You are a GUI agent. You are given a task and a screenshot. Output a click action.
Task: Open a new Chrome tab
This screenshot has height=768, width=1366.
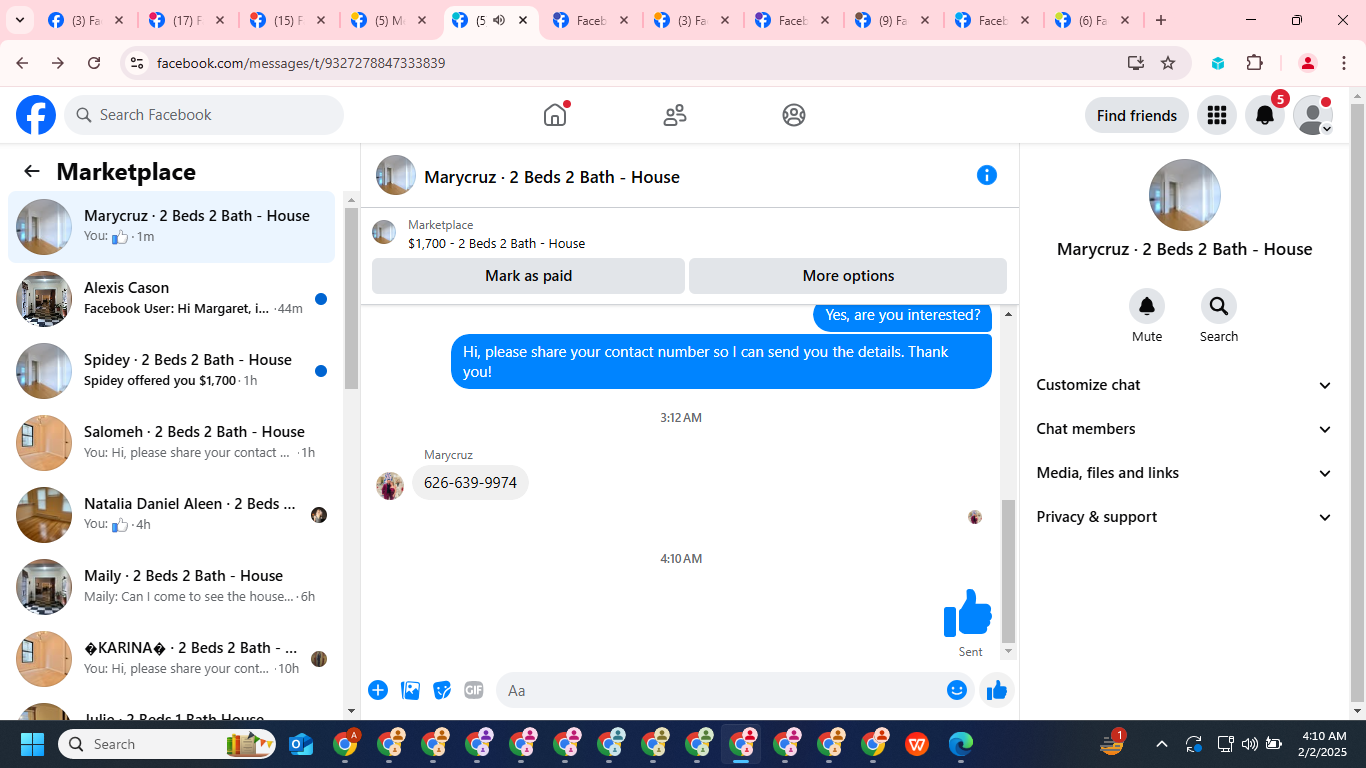click(1161, 20)
